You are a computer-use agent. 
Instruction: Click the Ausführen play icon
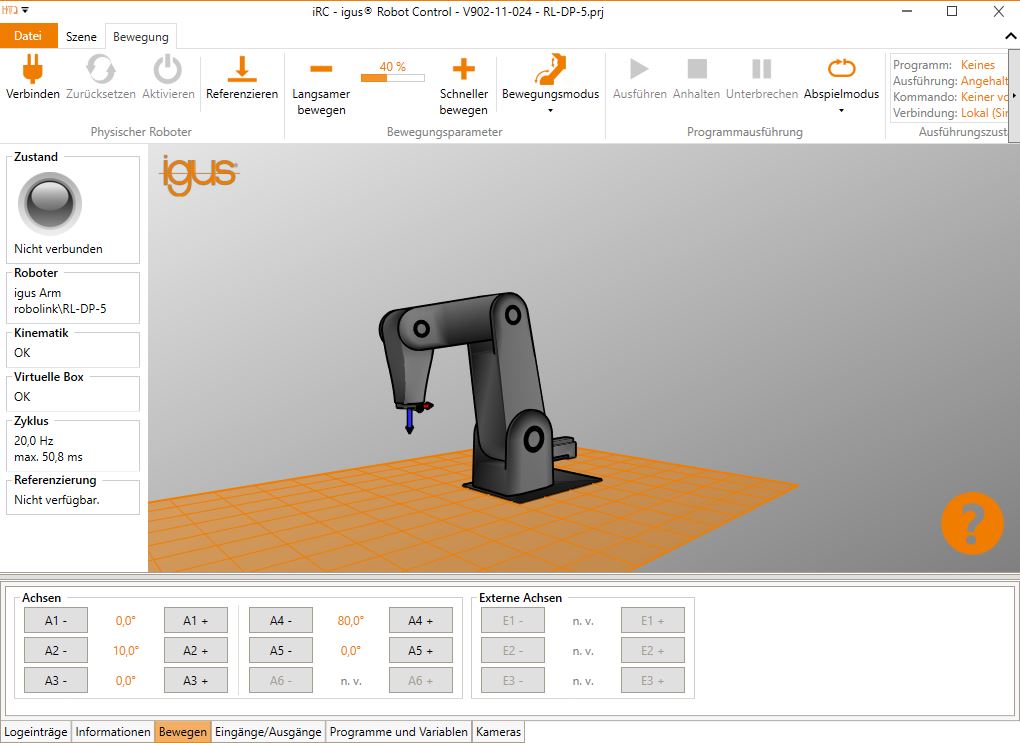(x=638, y=68)
